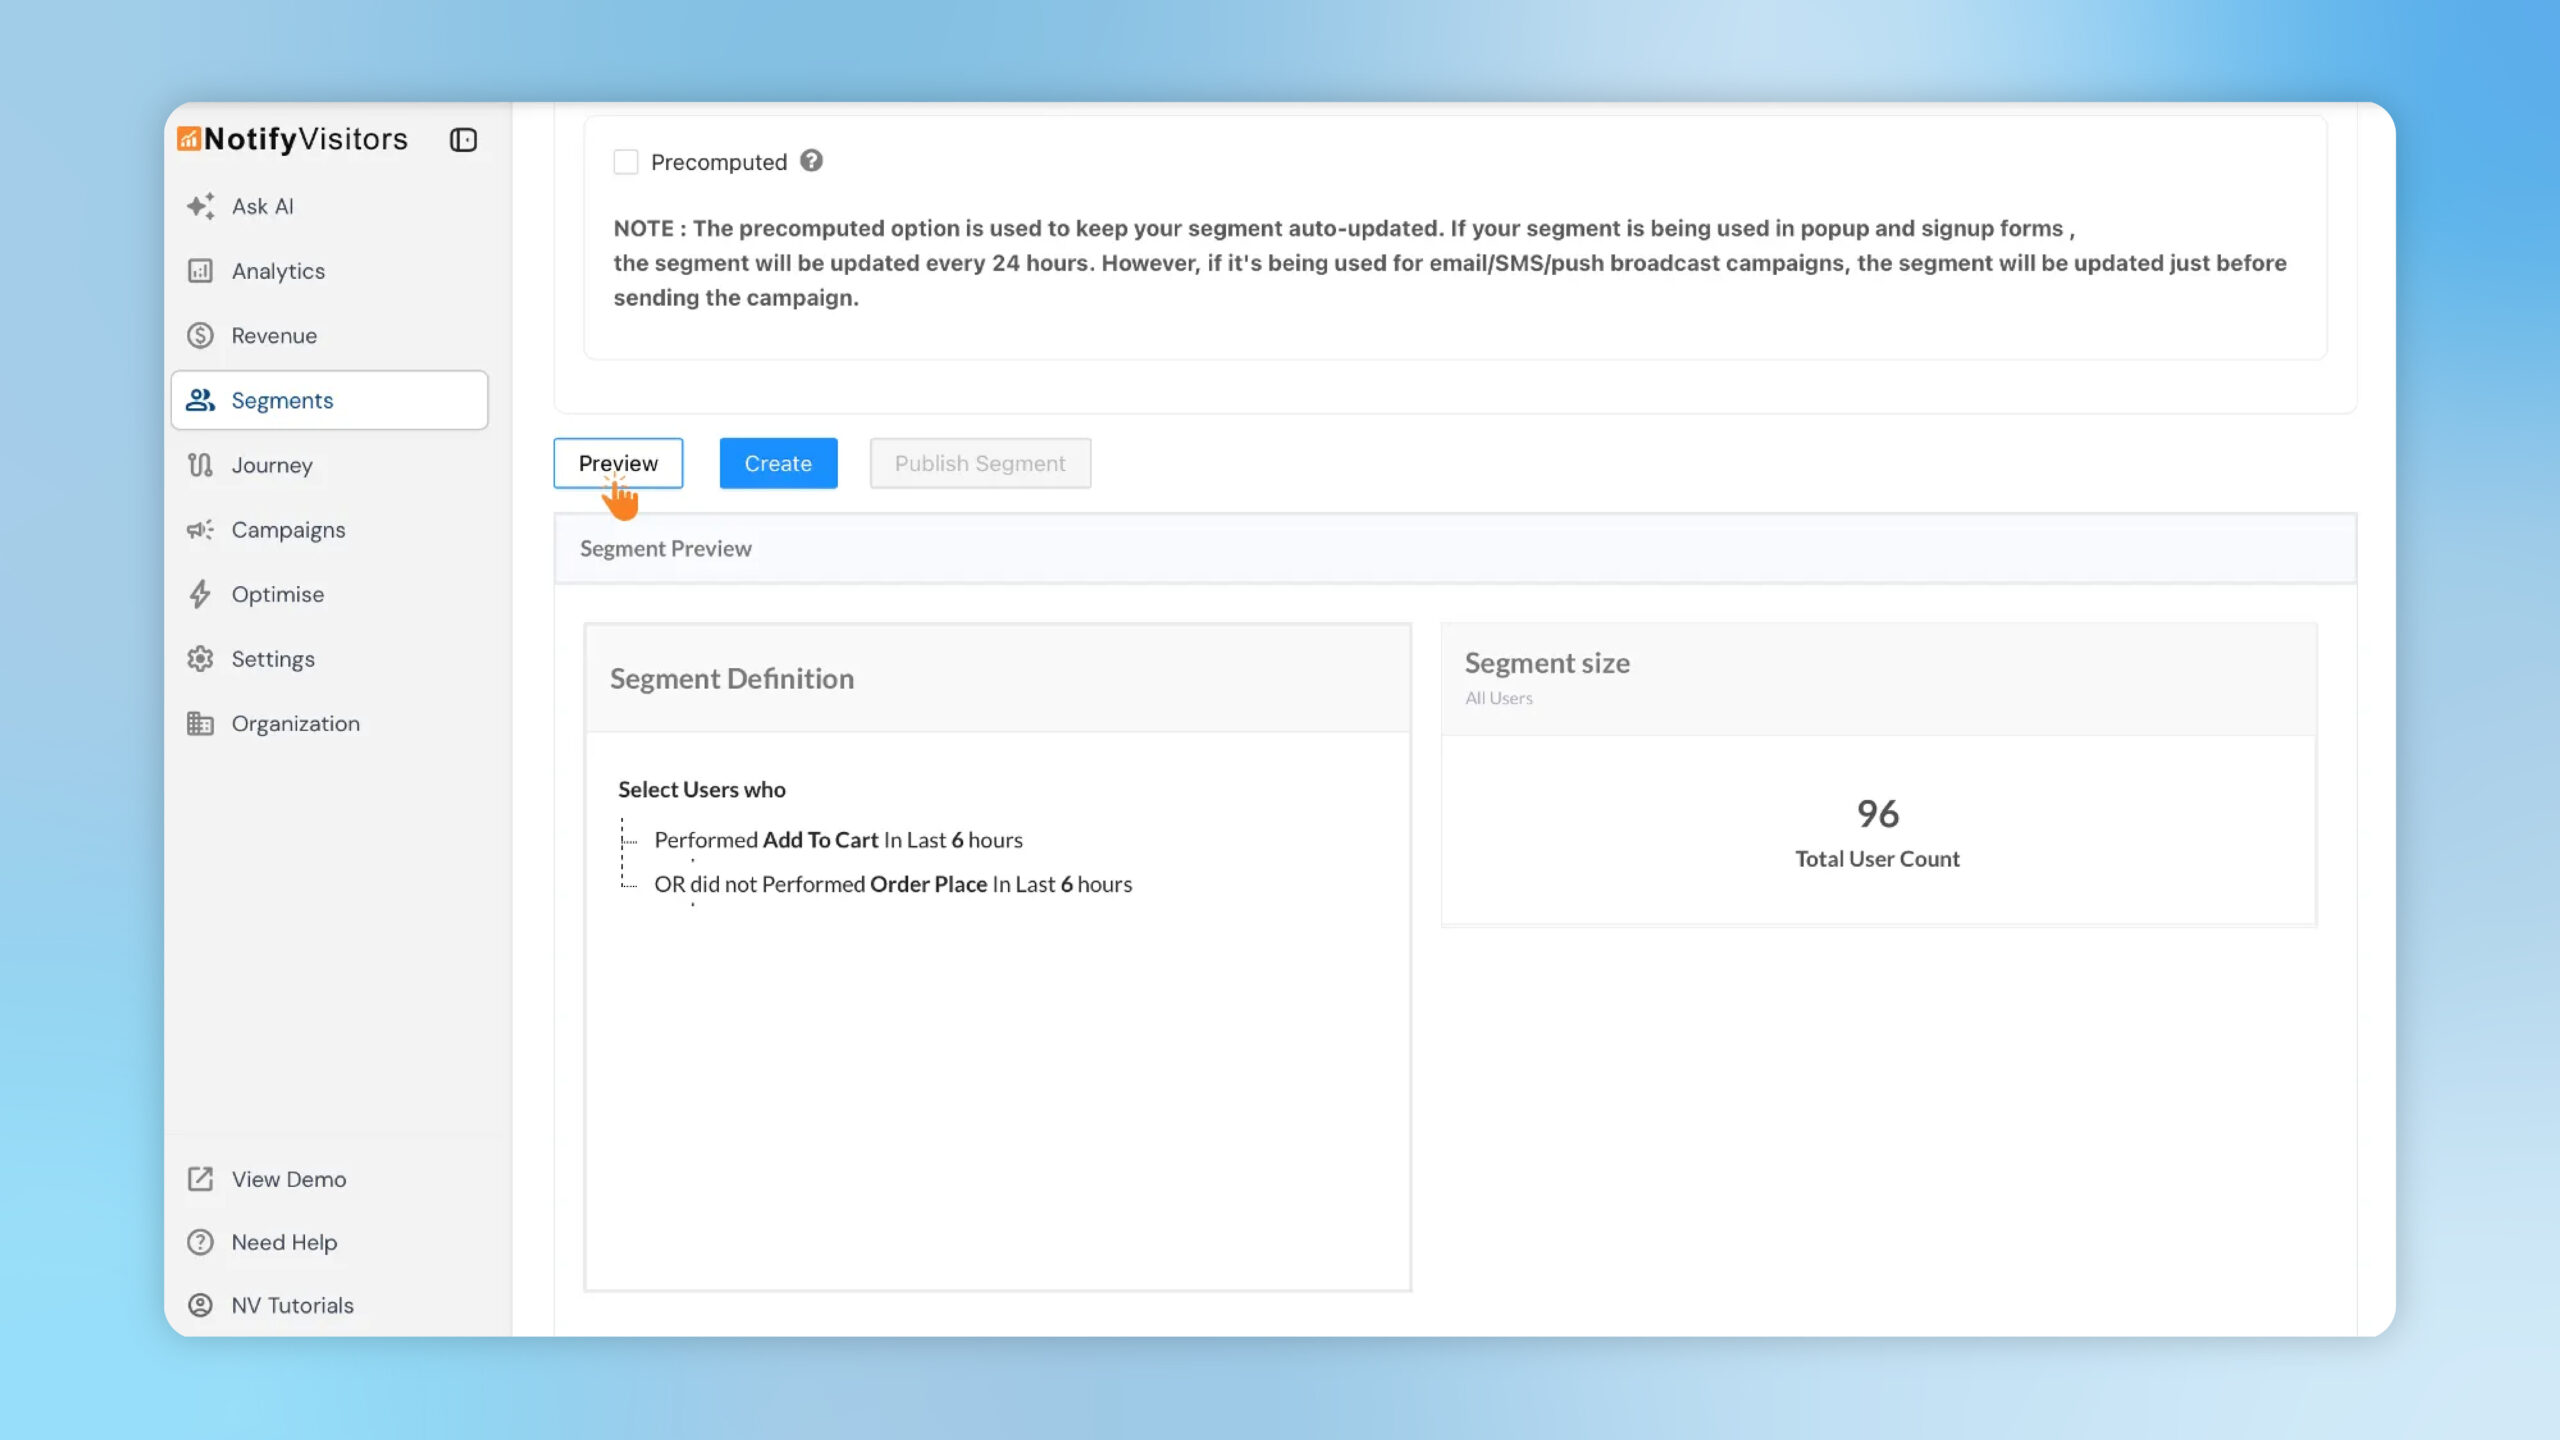Click the Segment Preview header

click(x=665, y=548)
